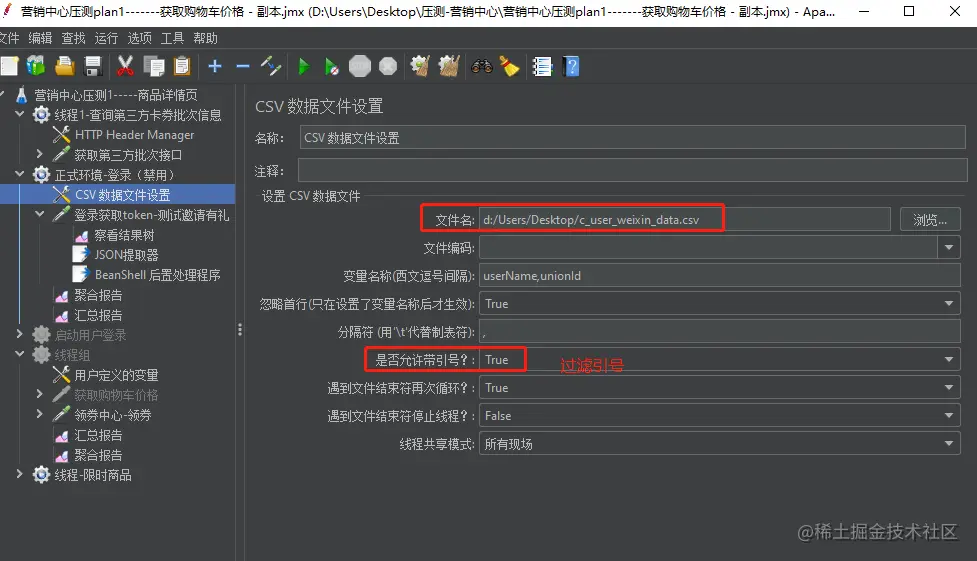This screenshot has height=561, width=977.
Task: Click the Shutdown test icon
Action: tap(388, 66)
